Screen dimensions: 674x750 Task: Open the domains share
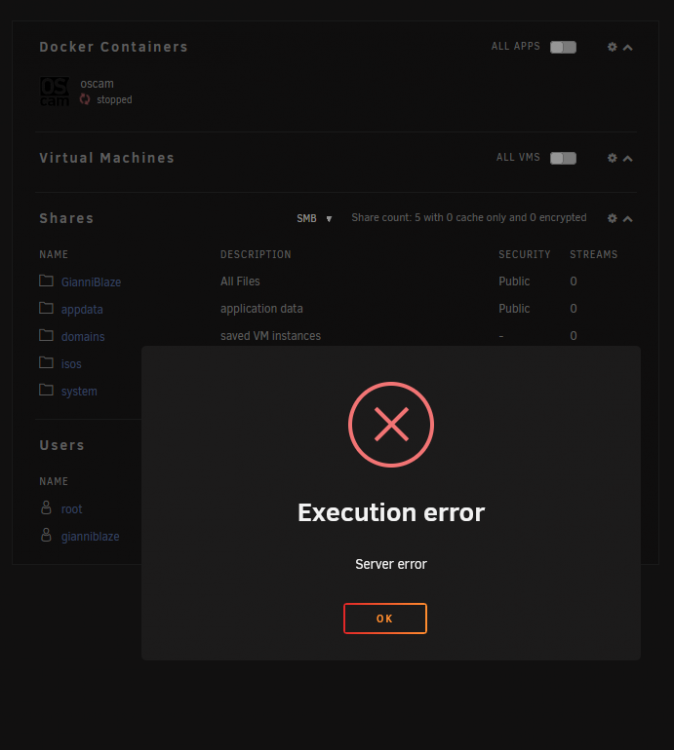(x=83, y=337)
